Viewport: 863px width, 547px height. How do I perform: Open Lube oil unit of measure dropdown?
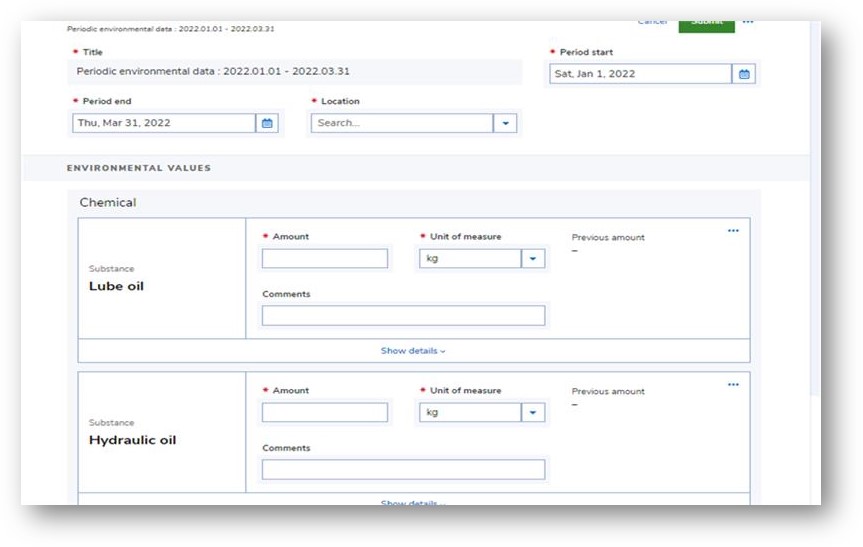(x=533, y=259)
